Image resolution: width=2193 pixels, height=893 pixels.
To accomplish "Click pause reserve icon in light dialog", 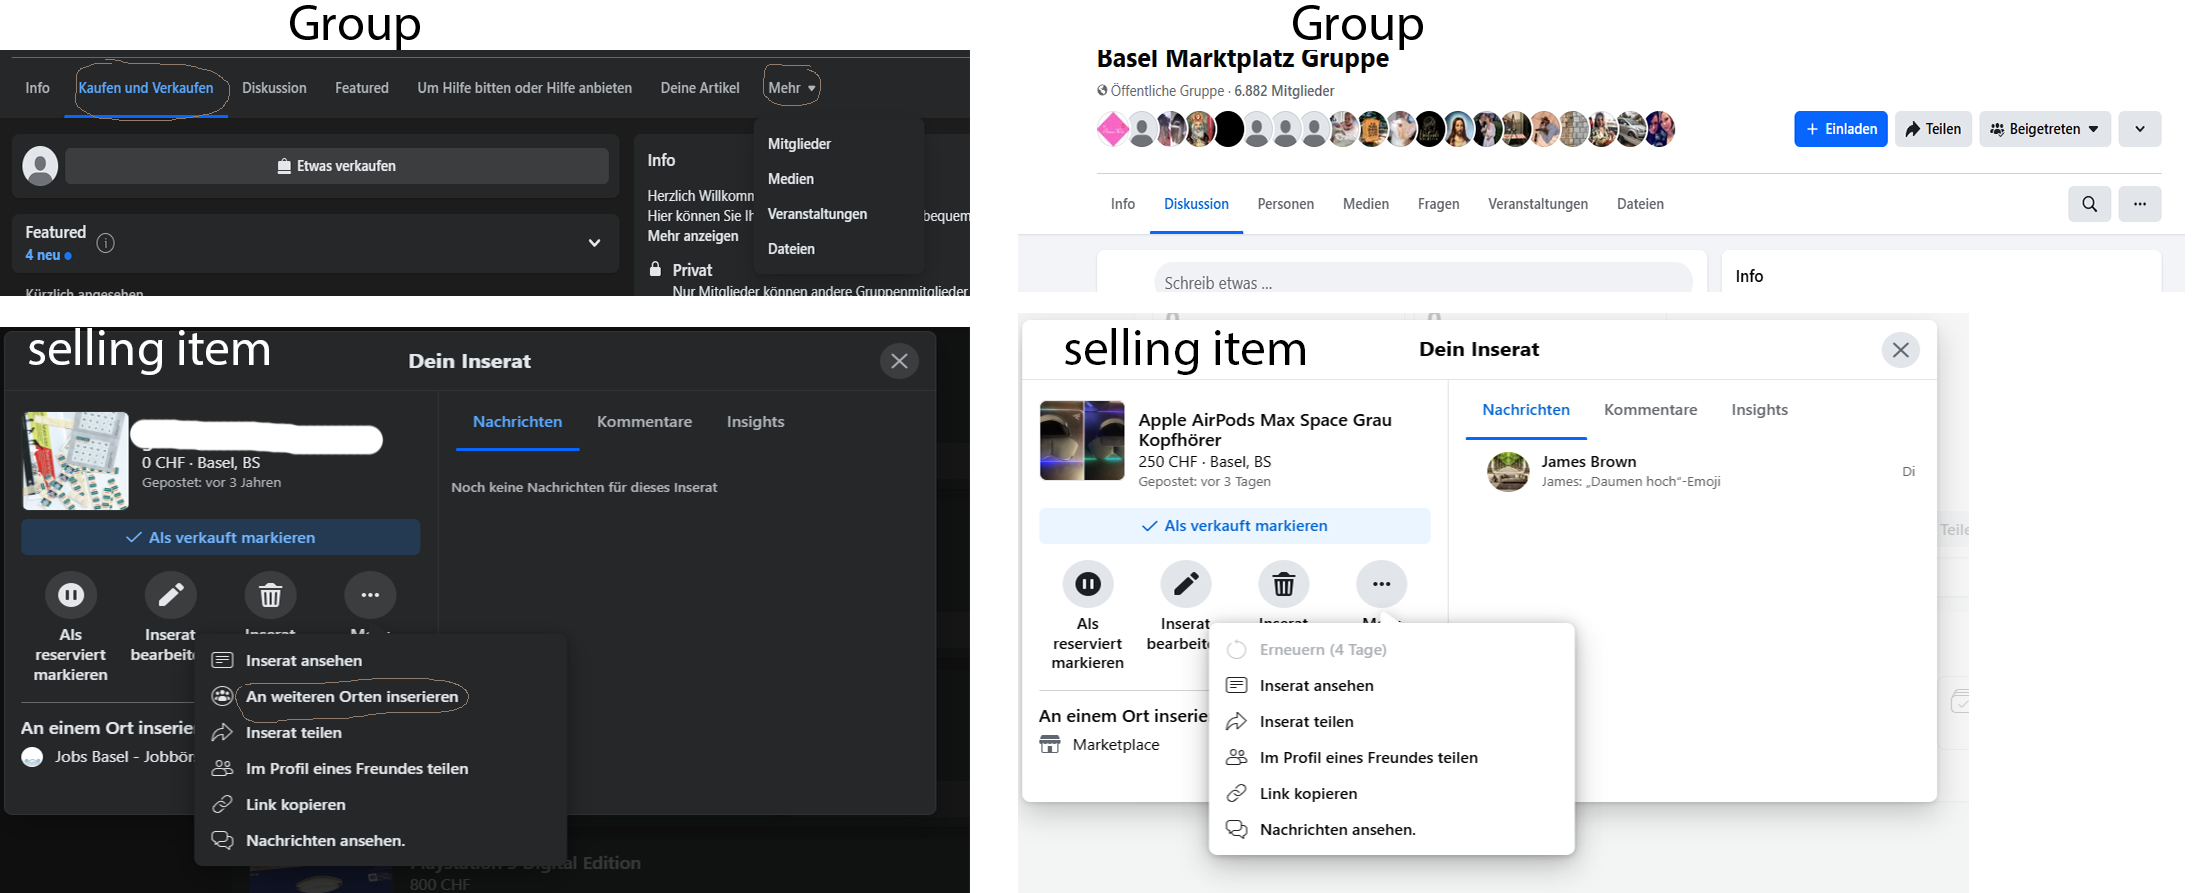I will point(1088,584).
